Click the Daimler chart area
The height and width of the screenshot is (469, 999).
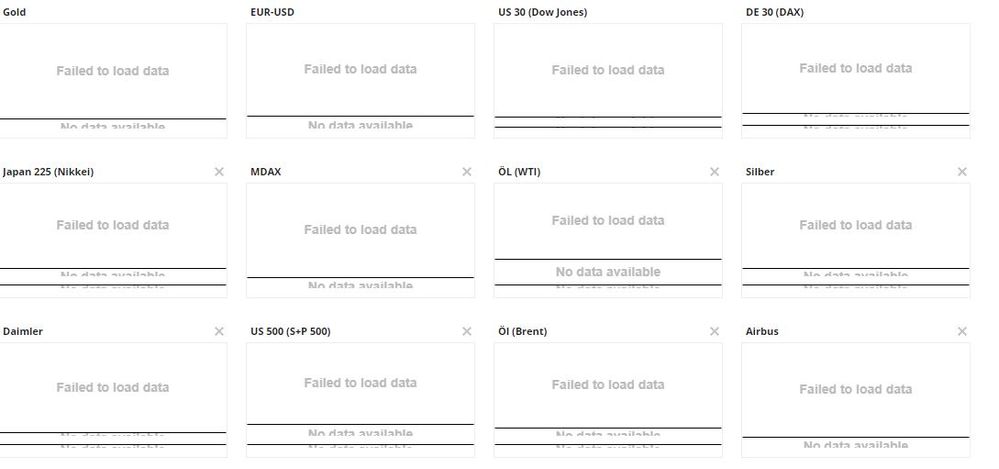pos(112,388)
